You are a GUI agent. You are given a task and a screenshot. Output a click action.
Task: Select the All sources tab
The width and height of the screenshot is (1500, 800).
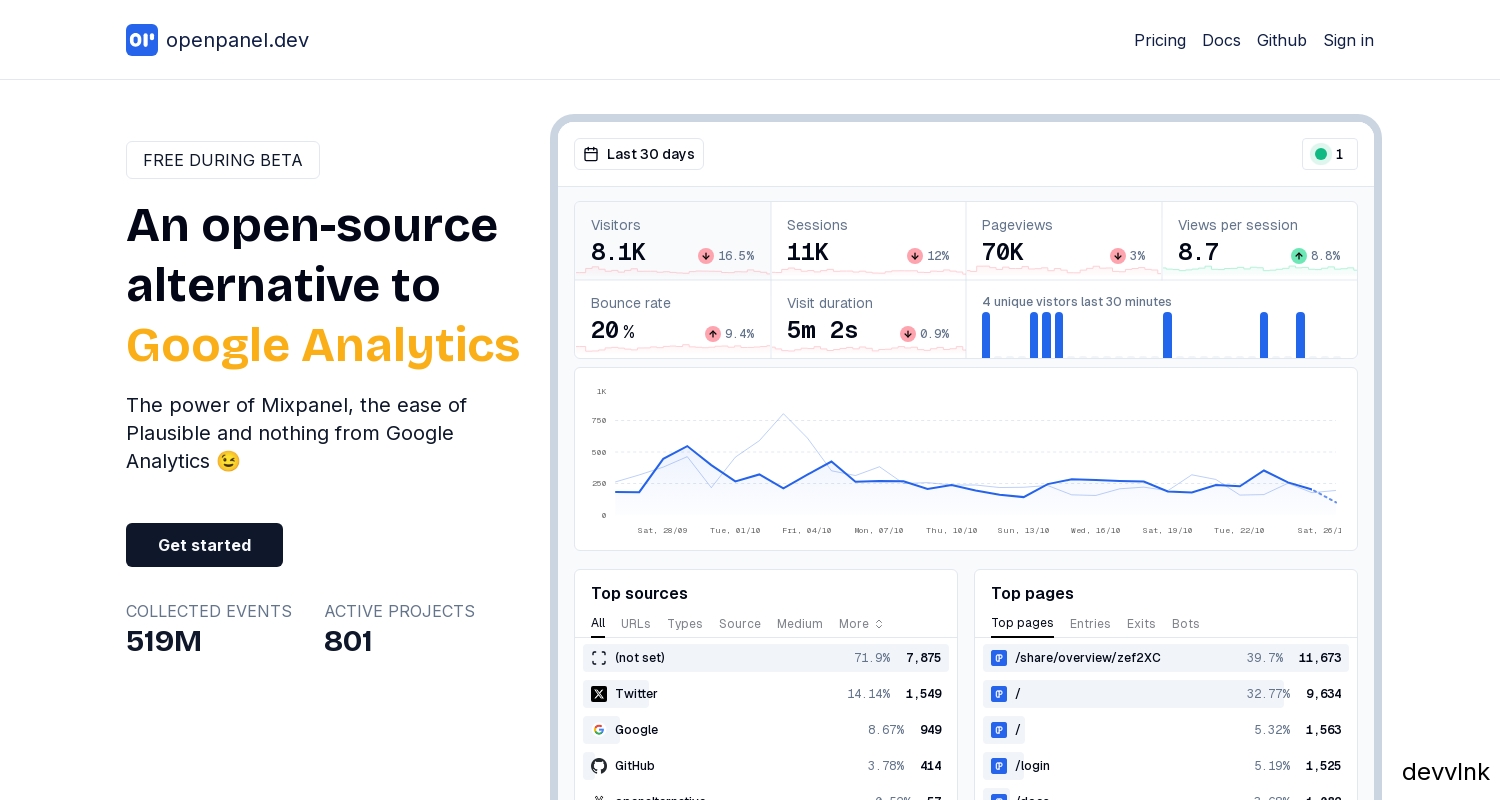(x=598, y=623)
